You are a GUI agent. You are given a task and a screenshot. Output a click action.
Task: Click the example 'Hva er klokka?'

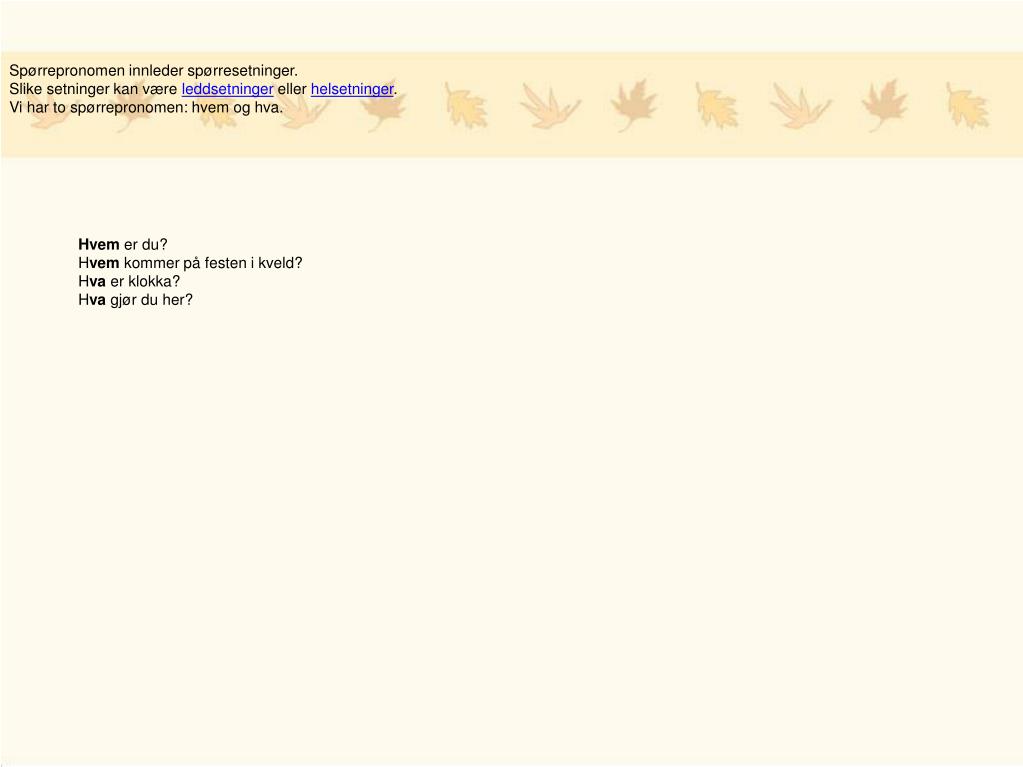coord(129,281)
